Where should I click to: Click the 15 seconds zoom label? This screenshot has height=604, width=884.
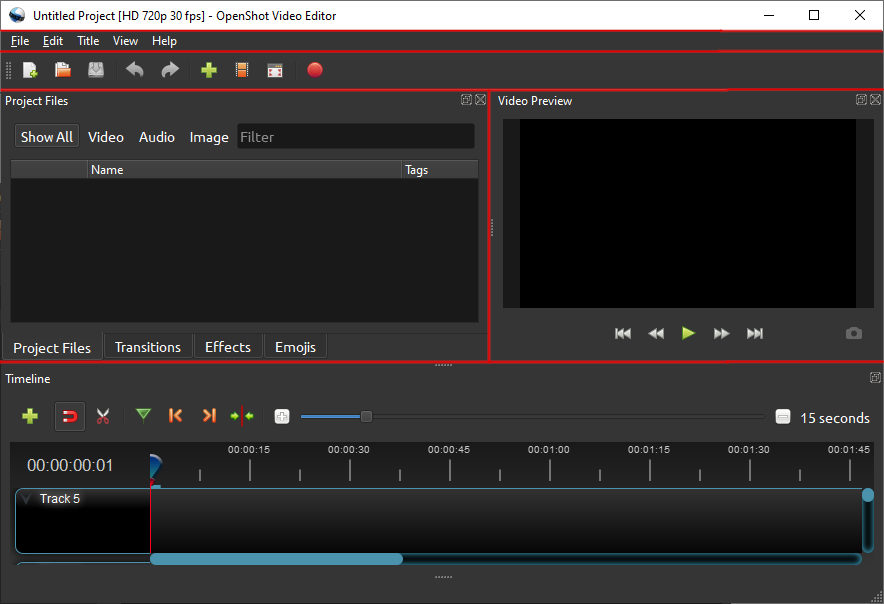(835, 418)
